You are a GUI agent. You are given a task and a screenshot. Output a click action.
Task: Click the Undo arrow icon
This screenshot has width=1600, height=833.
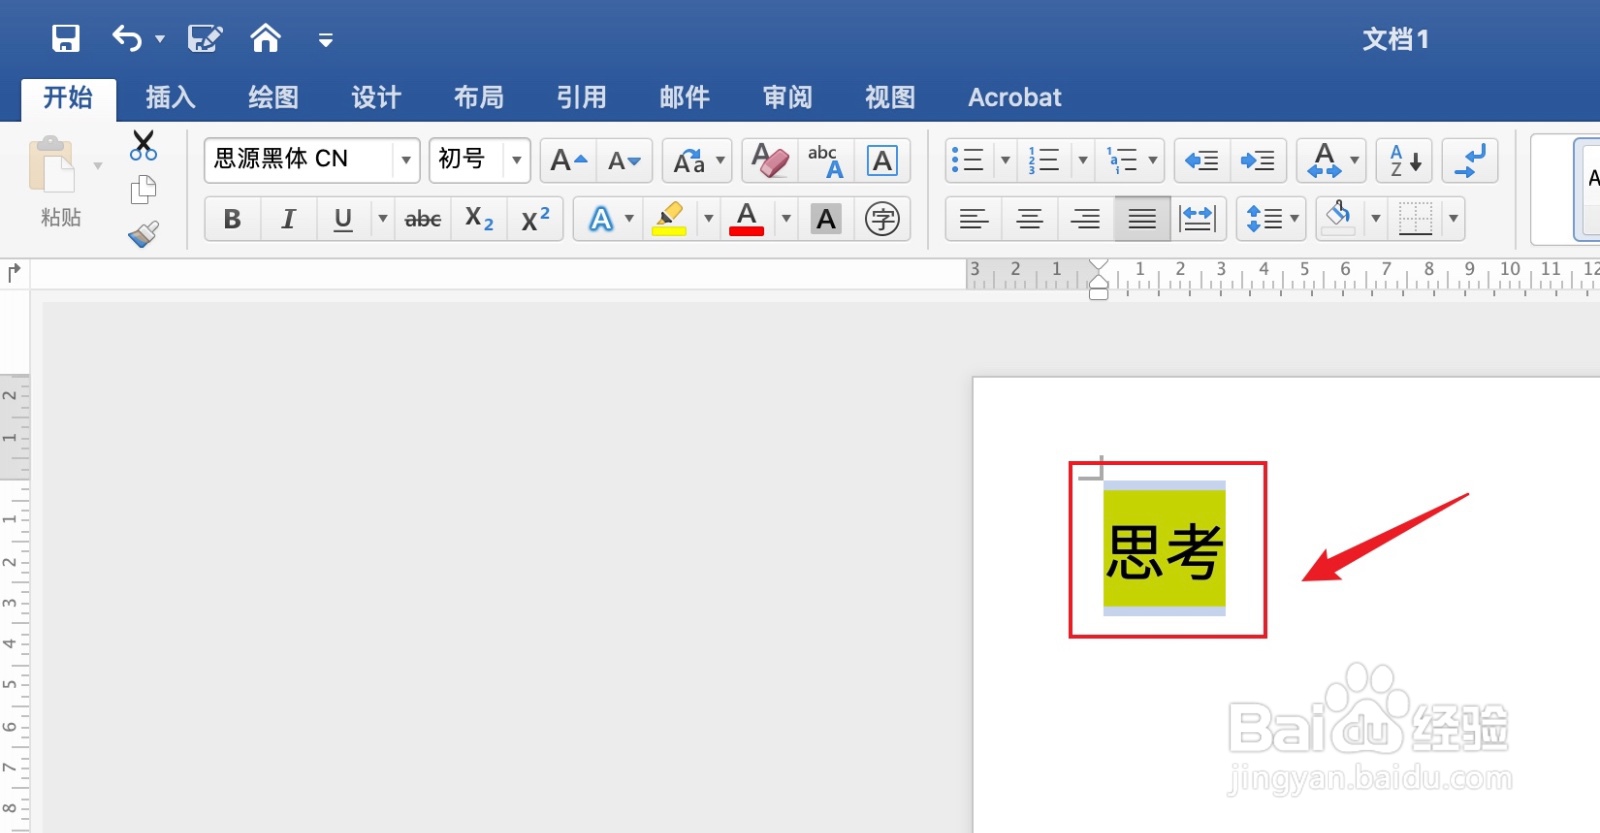coord(127,39)
